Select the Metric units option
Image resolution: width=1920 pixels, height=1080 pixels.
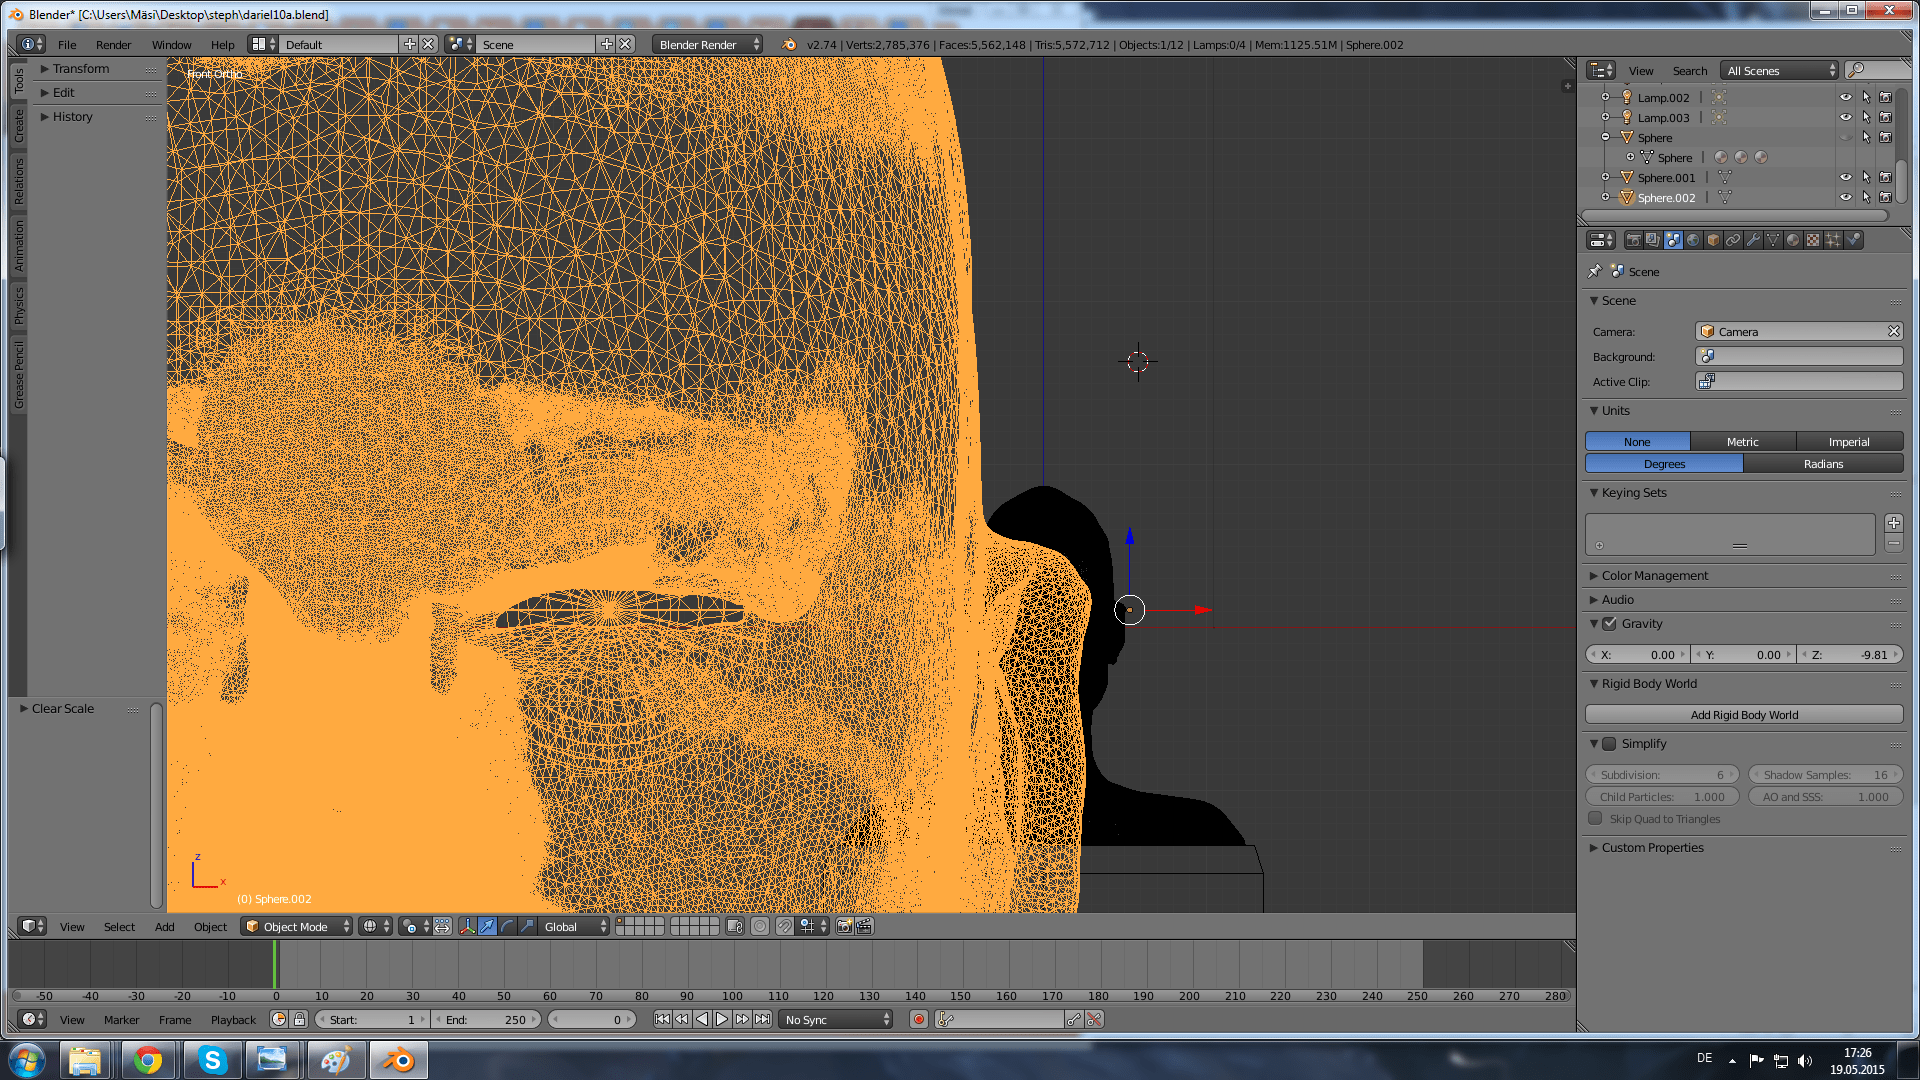(x=1742, y=441)
